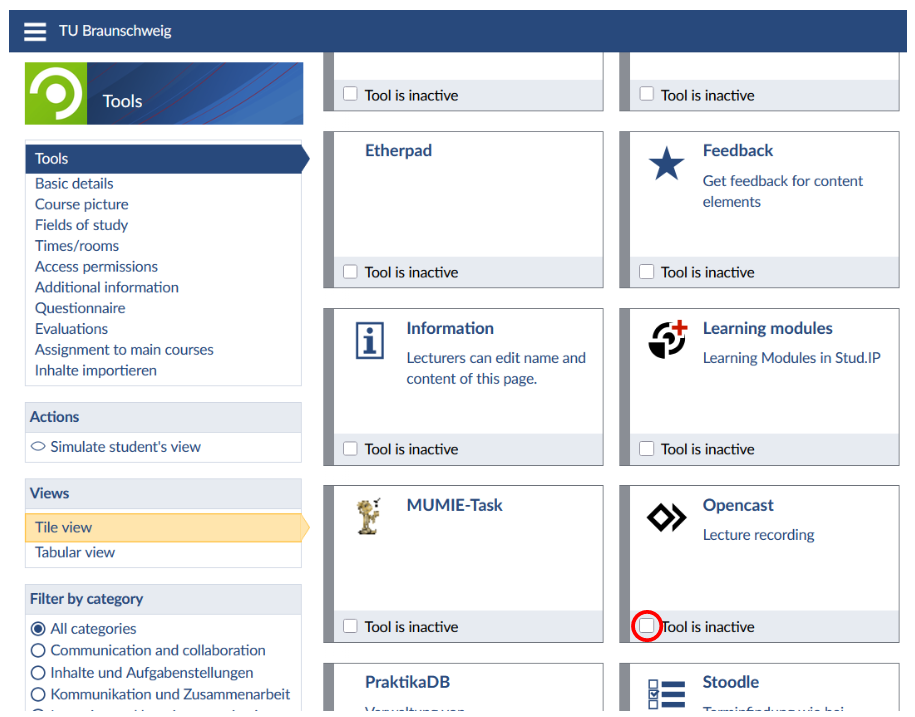Open Assignment to main courses

(x=124, y=349)
